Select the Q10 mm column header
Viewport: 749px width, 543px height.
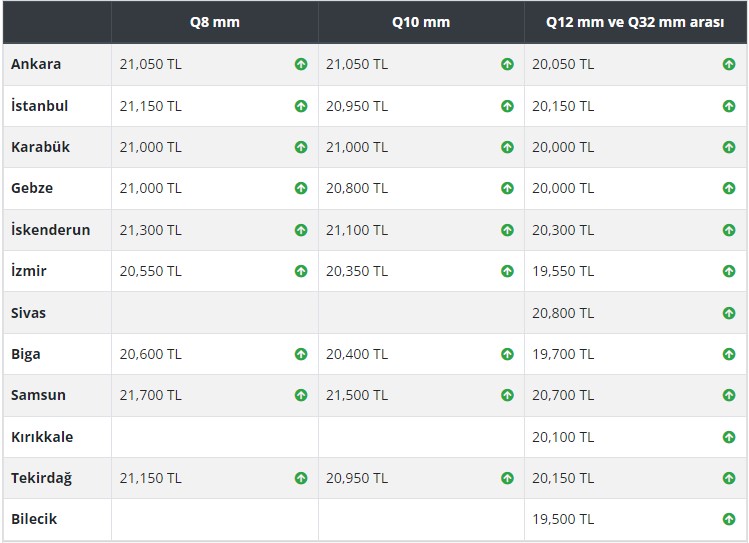(x=421, y=22)
